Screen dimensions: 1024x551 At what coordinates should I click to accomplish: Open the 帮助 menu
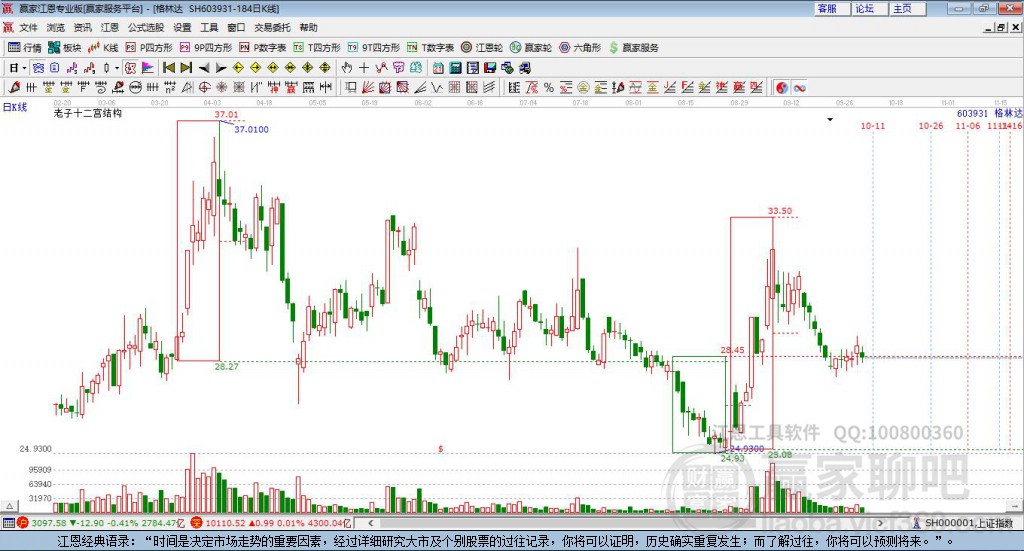tap(308, 27)
